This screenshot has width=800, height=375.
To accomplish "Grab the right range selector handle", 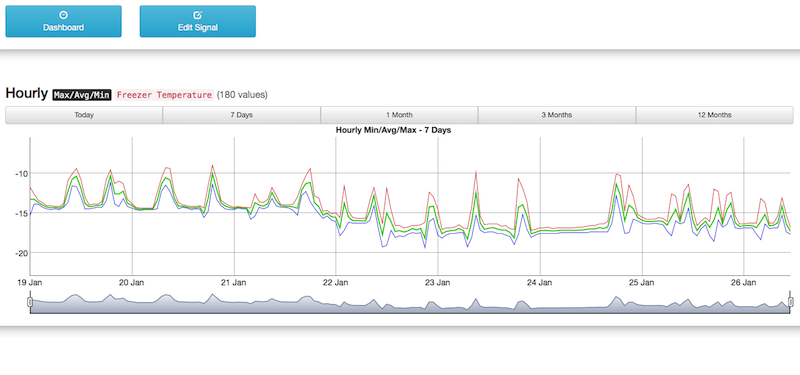I will tap(791, 303).
